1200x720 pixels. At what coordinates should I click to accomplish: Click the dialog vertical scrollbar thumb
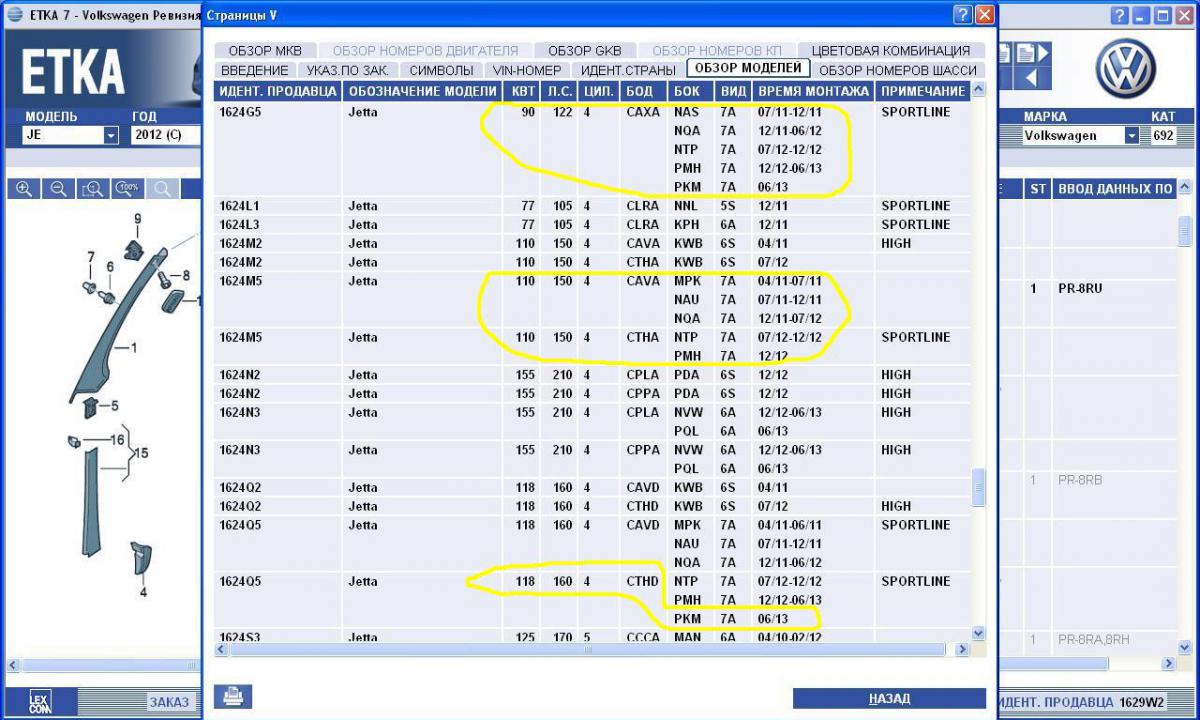click(x=978, y=488)
